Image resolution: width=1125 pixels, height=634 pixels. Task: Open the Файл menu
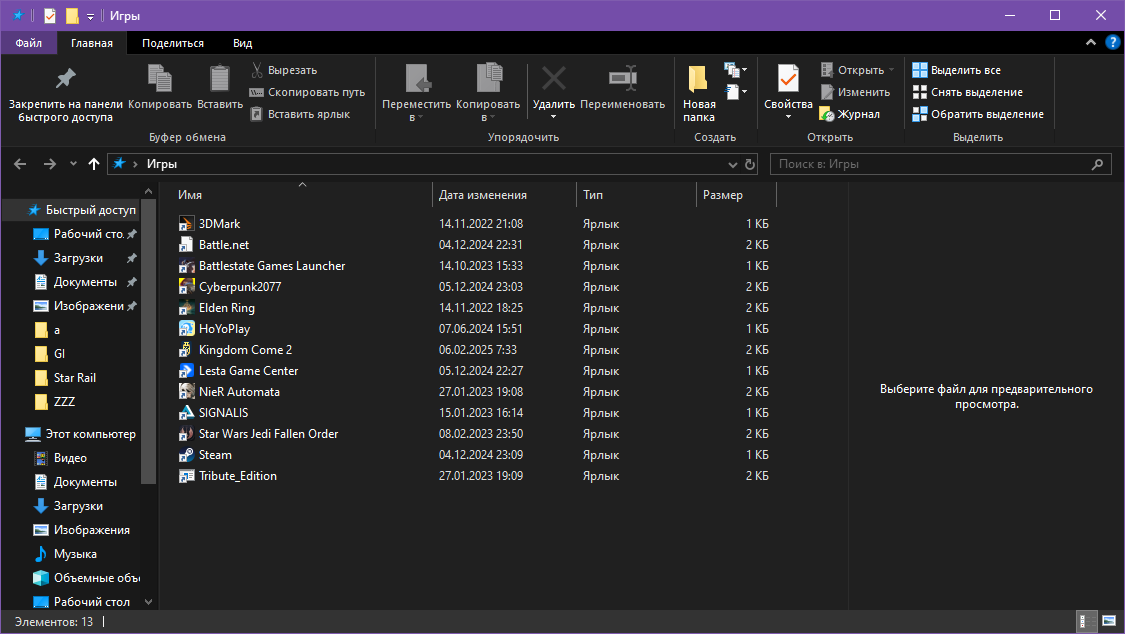[x=28, y=43]
